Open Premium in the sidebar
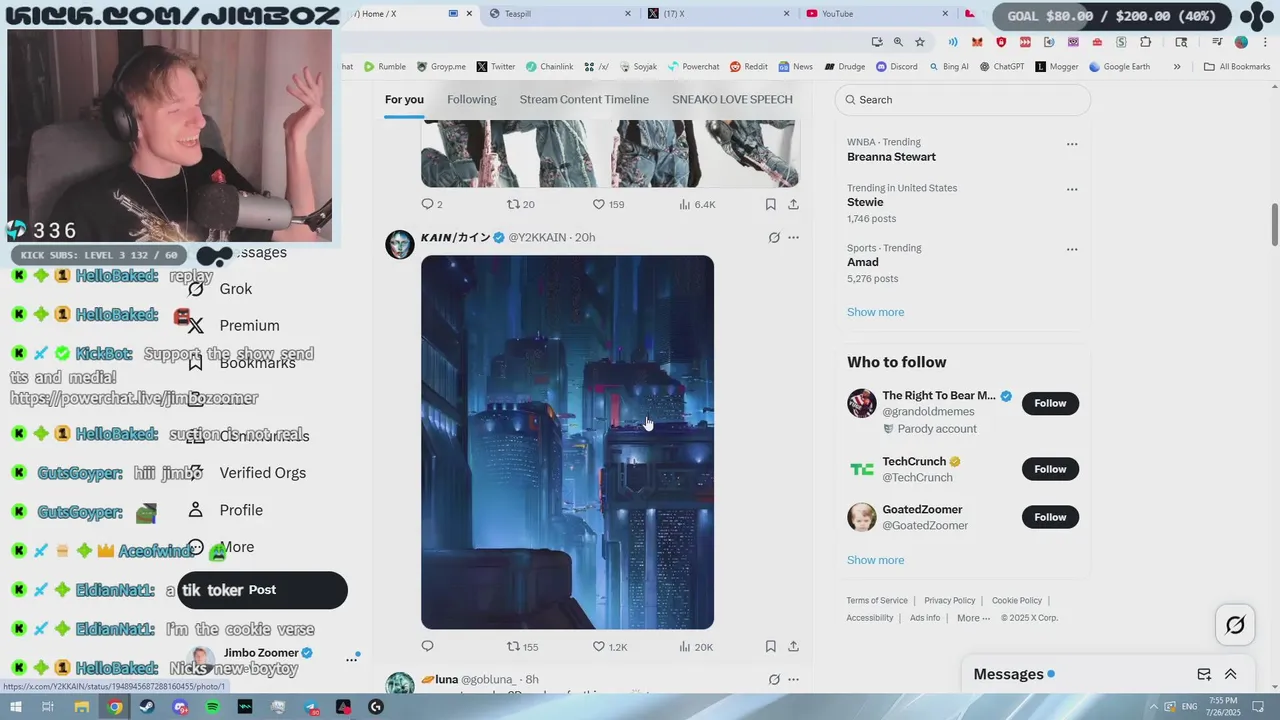The width and height of the screenshot is (1280, 720). [x=233, y=326]
